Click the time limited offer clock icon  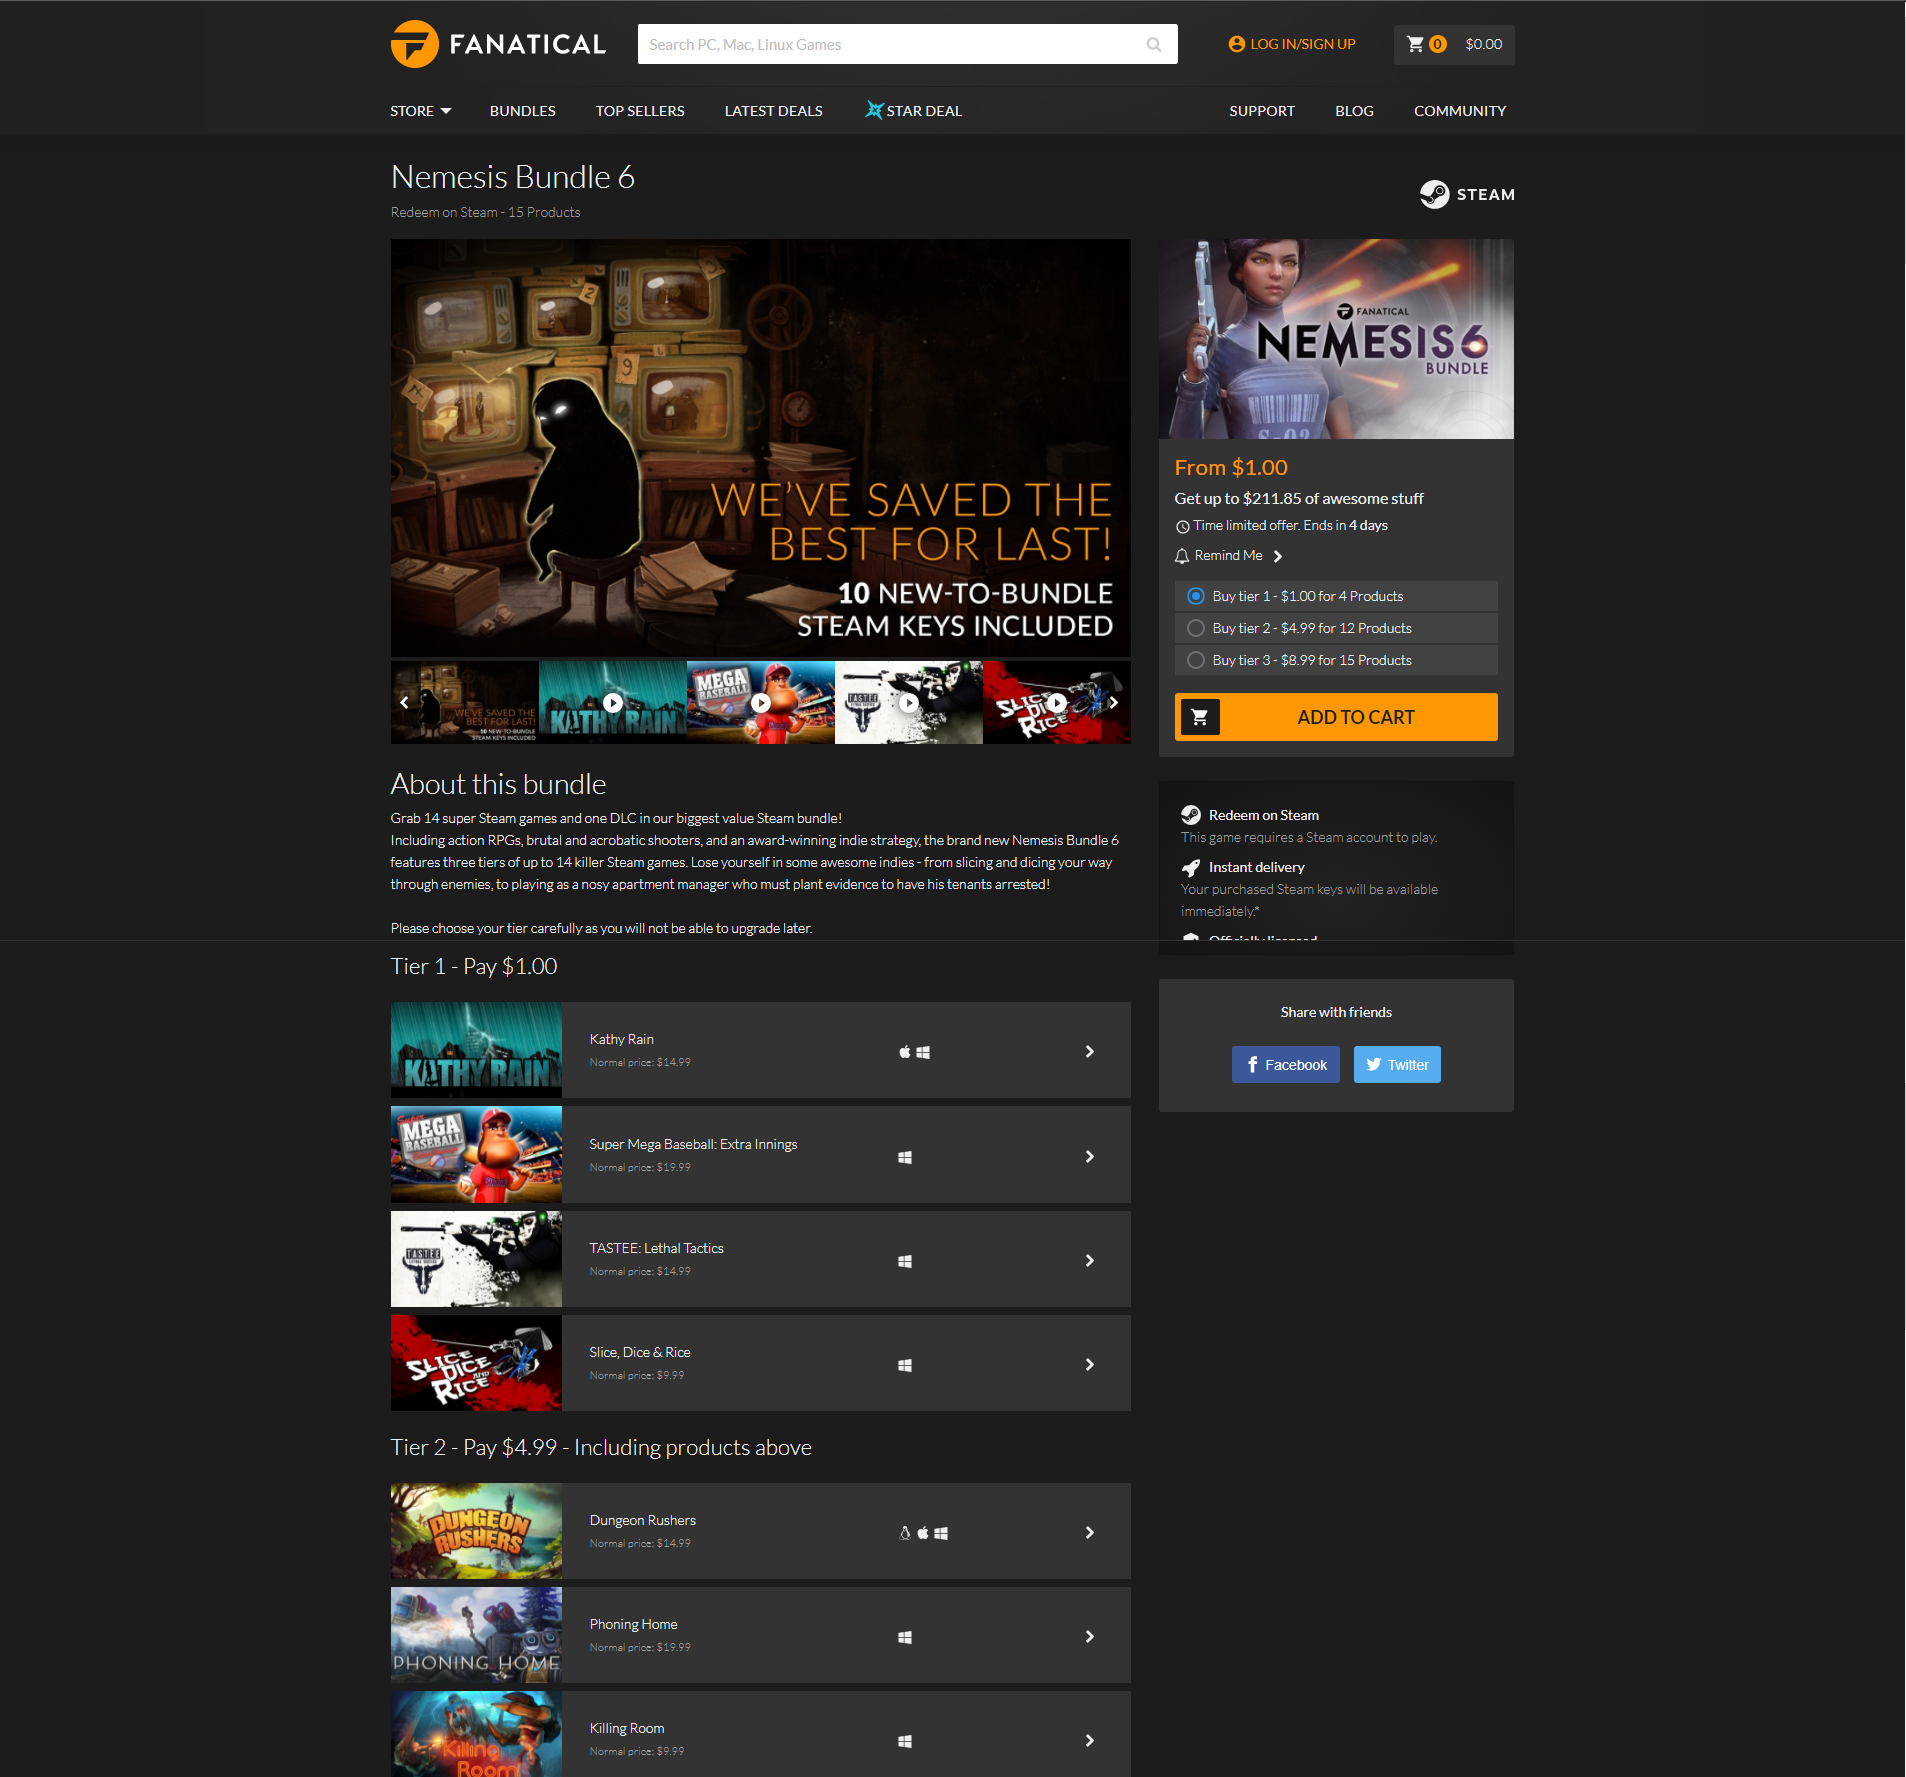pos(1183,526)
